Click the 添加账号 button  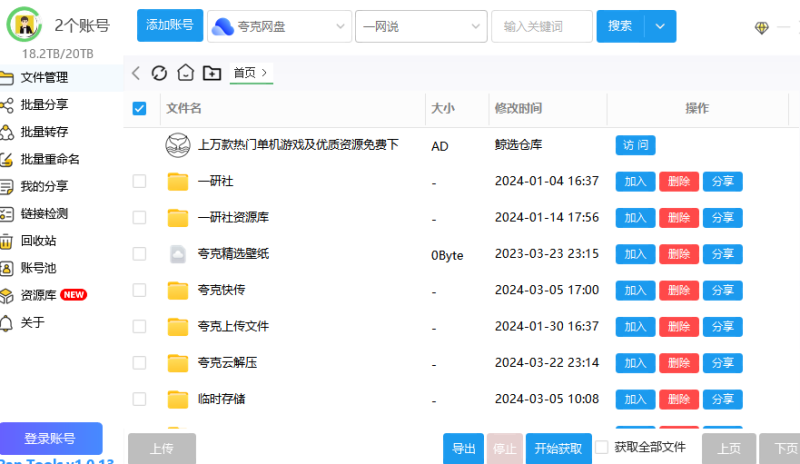coord(170,25)
